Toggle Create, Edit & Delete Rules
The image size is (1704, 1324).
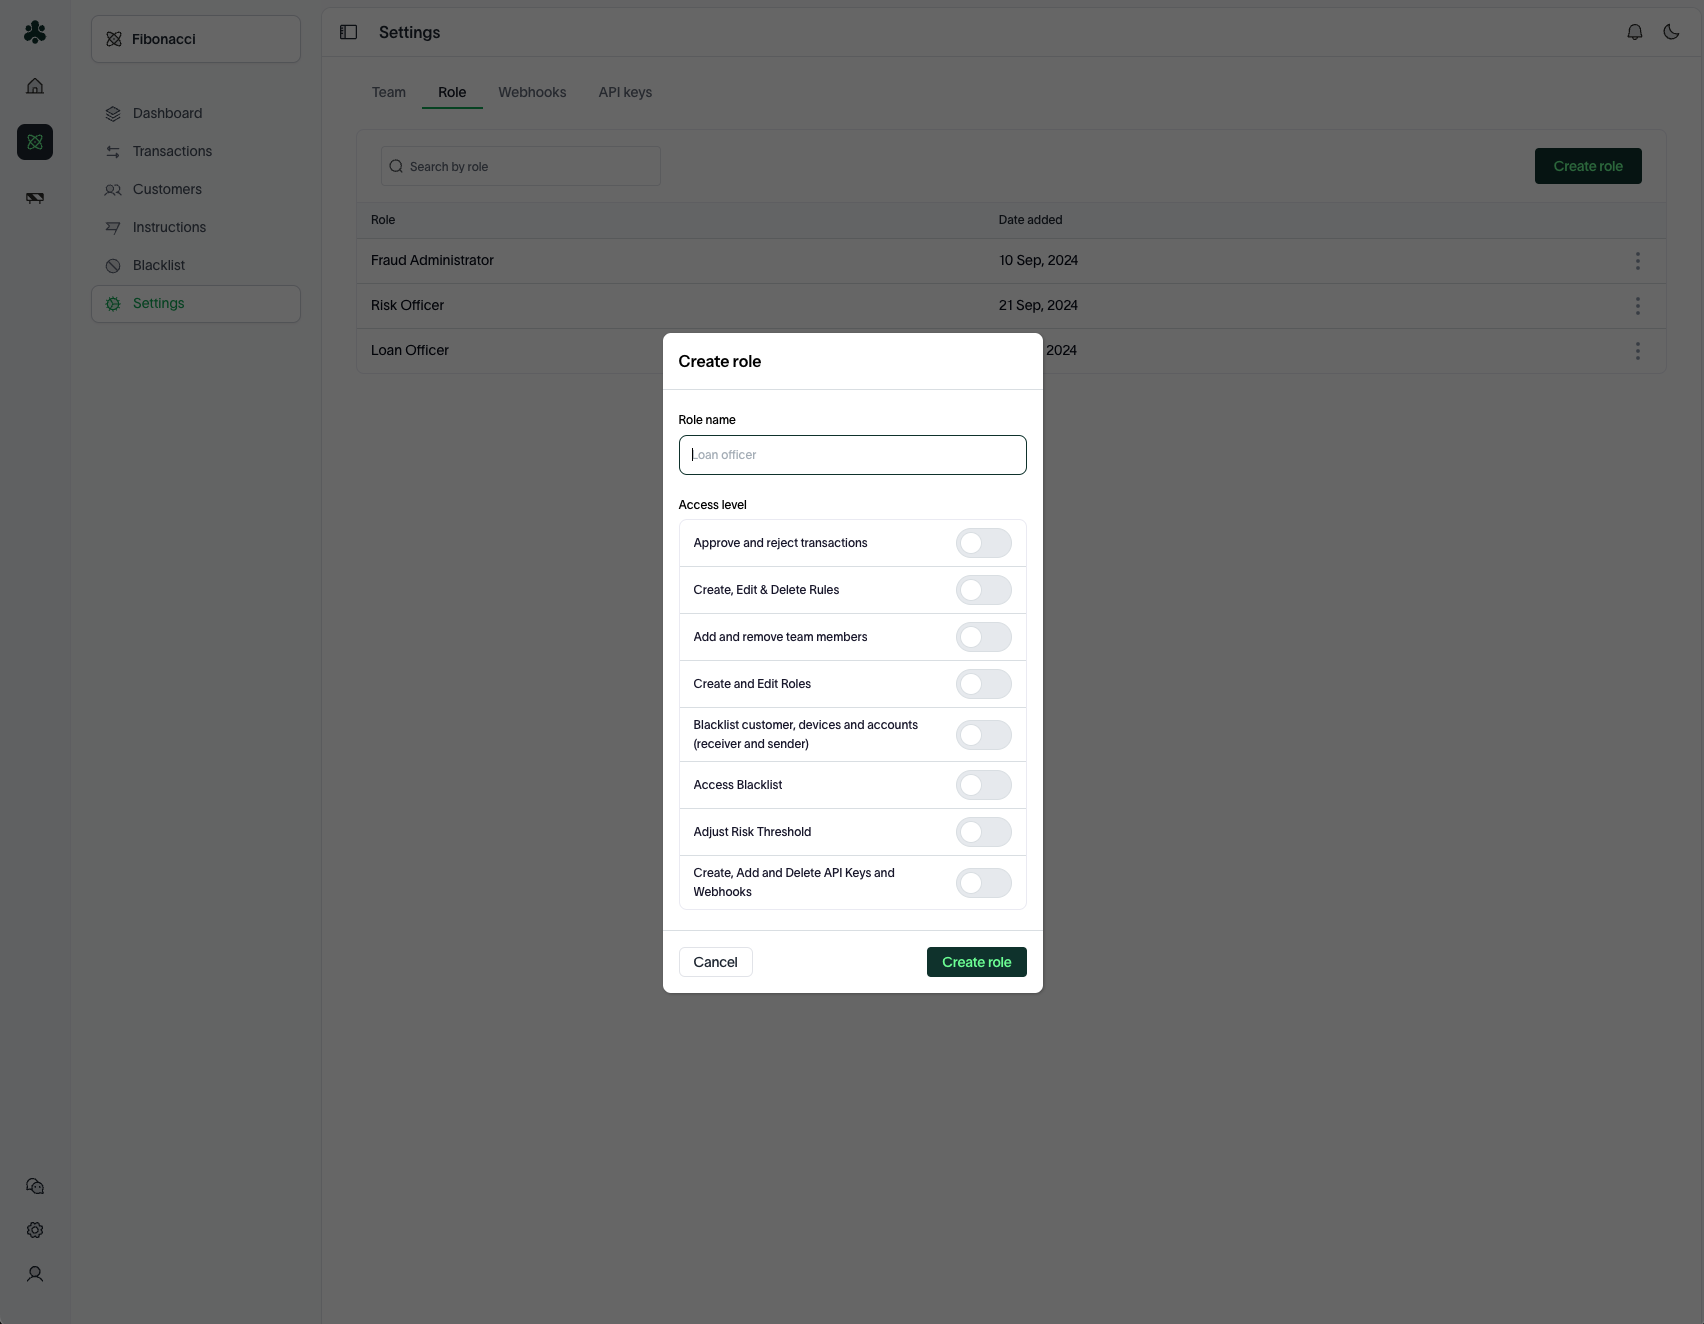[983, 590]
